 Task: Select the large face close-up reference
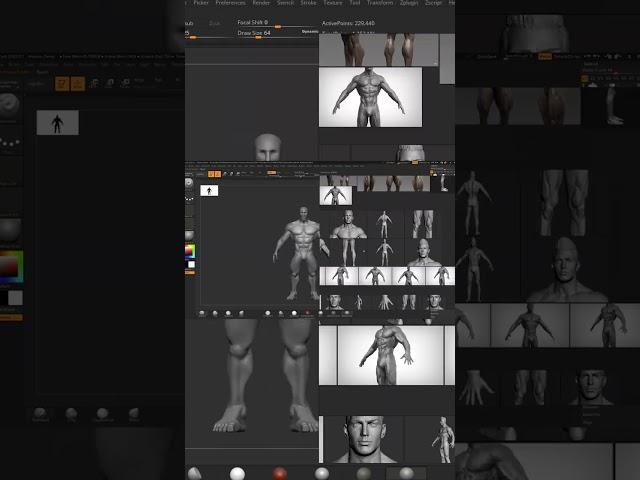click(365, 439)
